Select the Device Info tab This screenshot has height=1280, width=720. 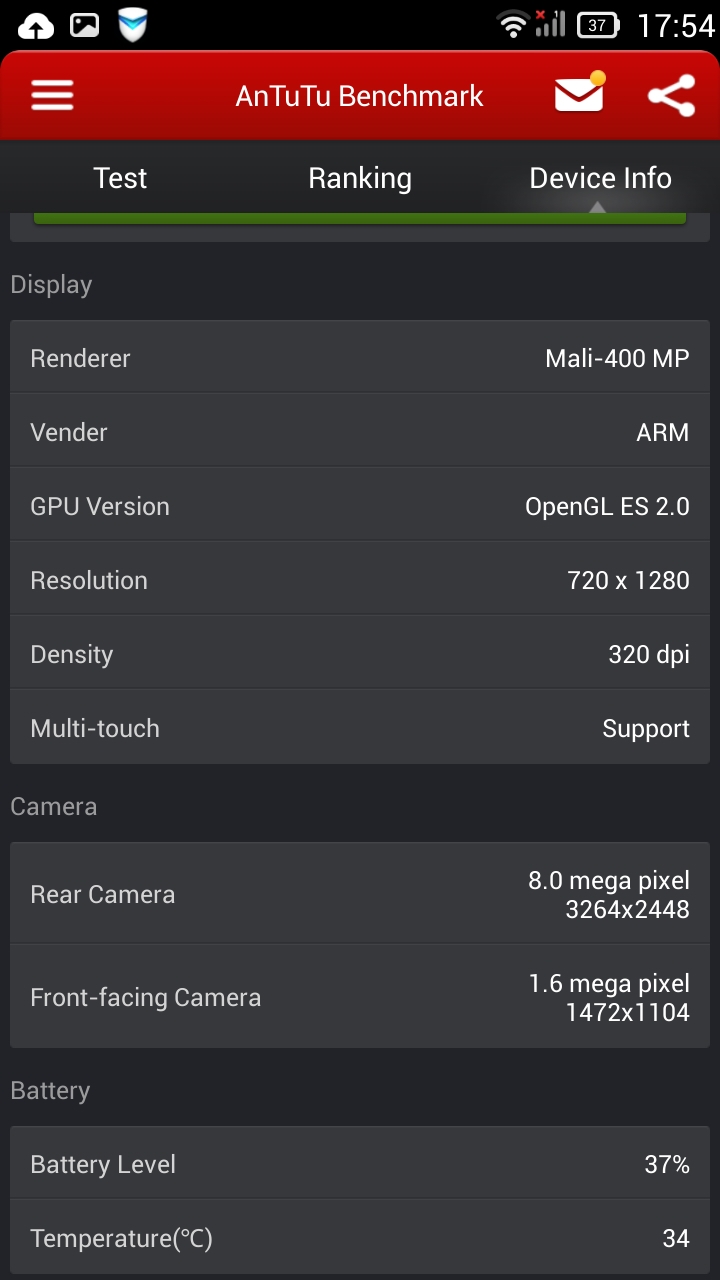(x=600, y=178)
